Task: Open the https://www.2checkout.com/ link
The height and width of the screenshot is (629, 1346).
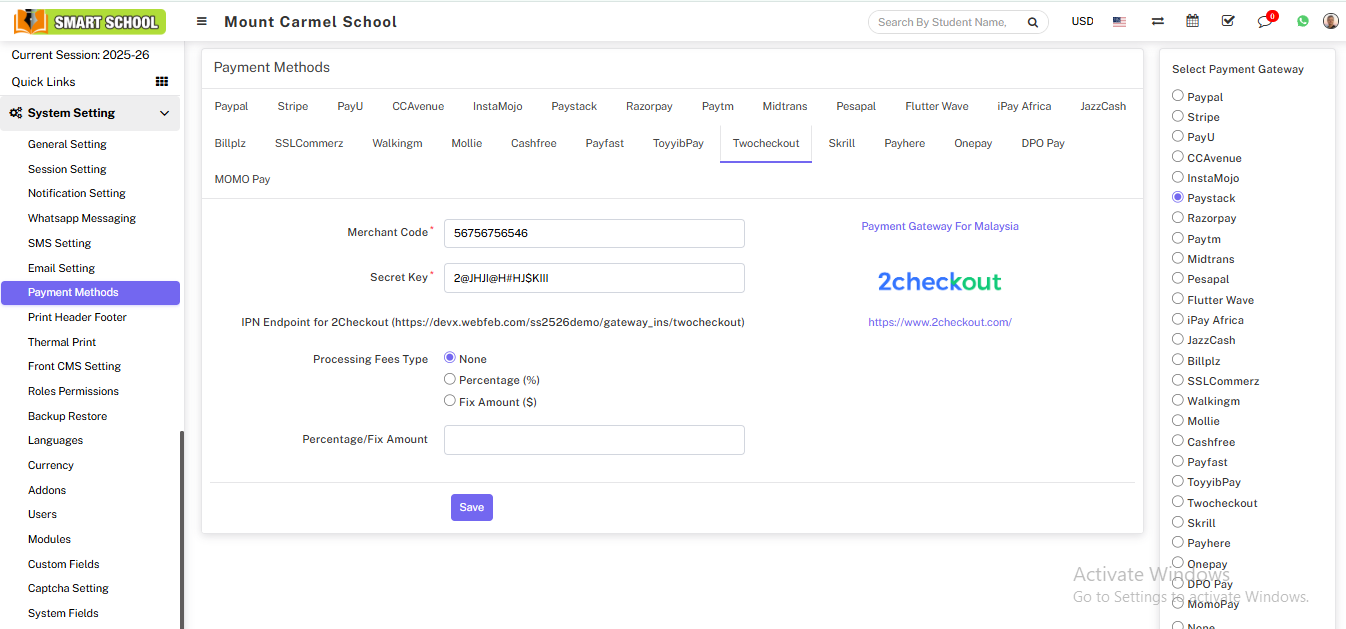Action: click(939, 322)
